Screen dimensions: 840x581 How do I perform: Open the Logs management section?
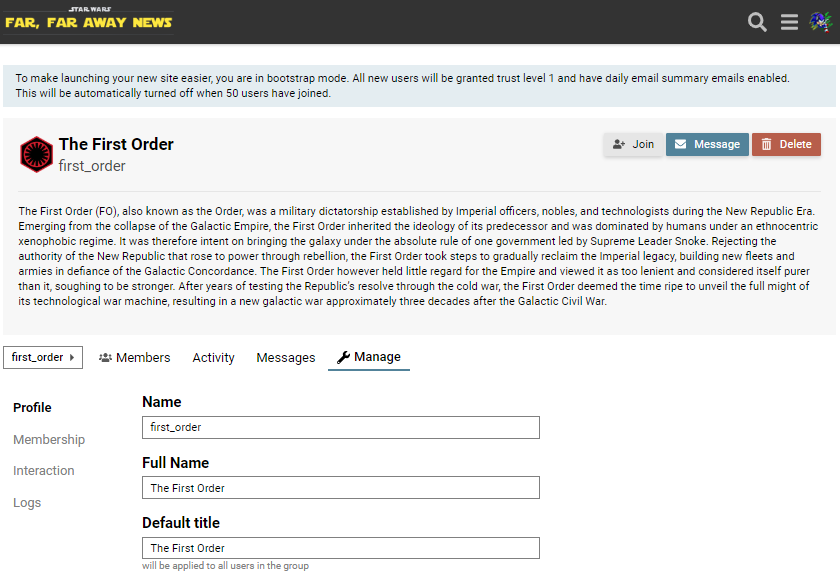click(27, 503)
